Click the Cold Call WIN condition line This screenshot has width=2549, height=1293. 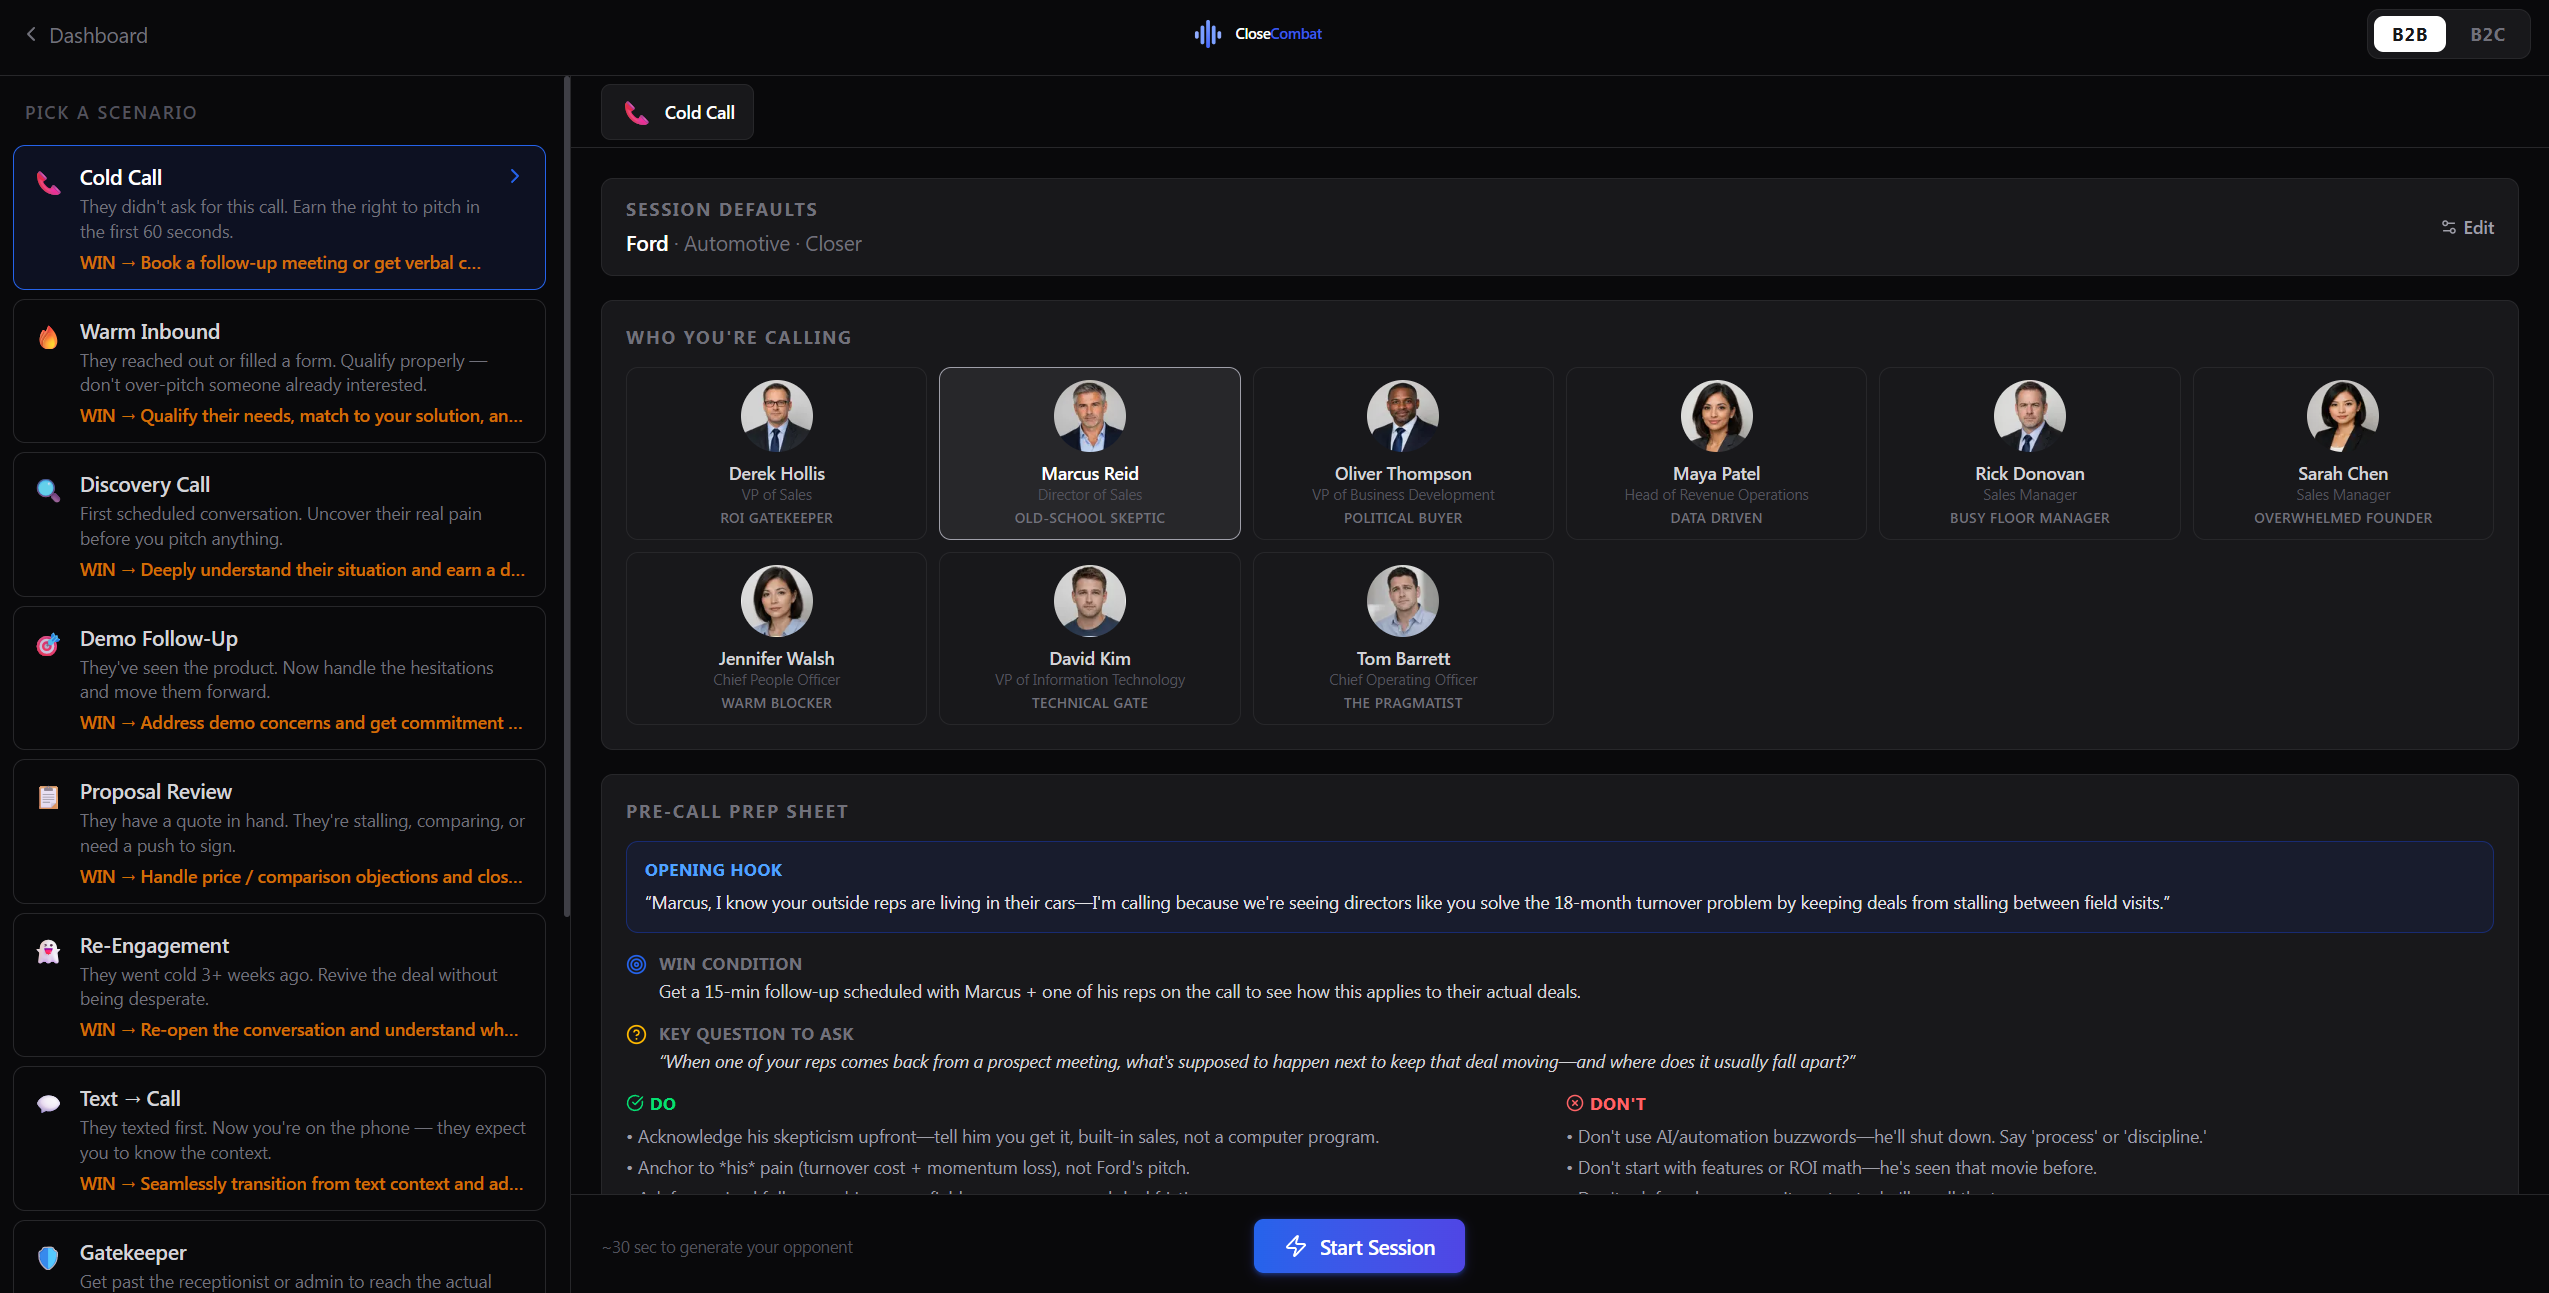281,263
